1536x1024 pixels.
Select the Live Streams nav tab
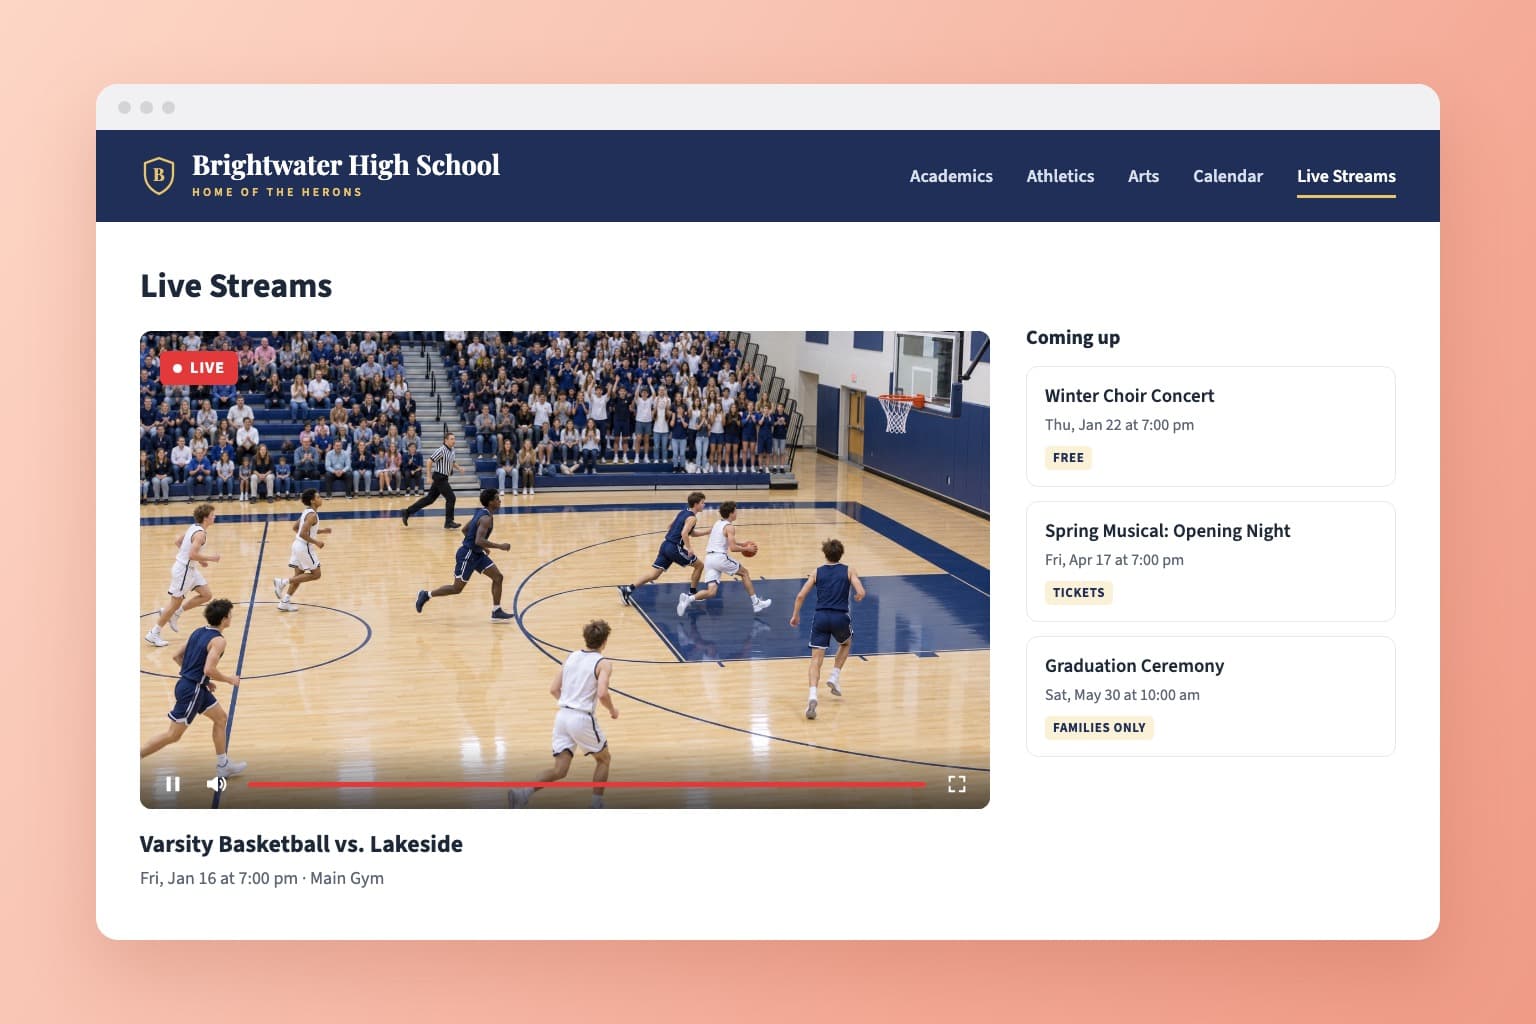(x=1346, y=176)
